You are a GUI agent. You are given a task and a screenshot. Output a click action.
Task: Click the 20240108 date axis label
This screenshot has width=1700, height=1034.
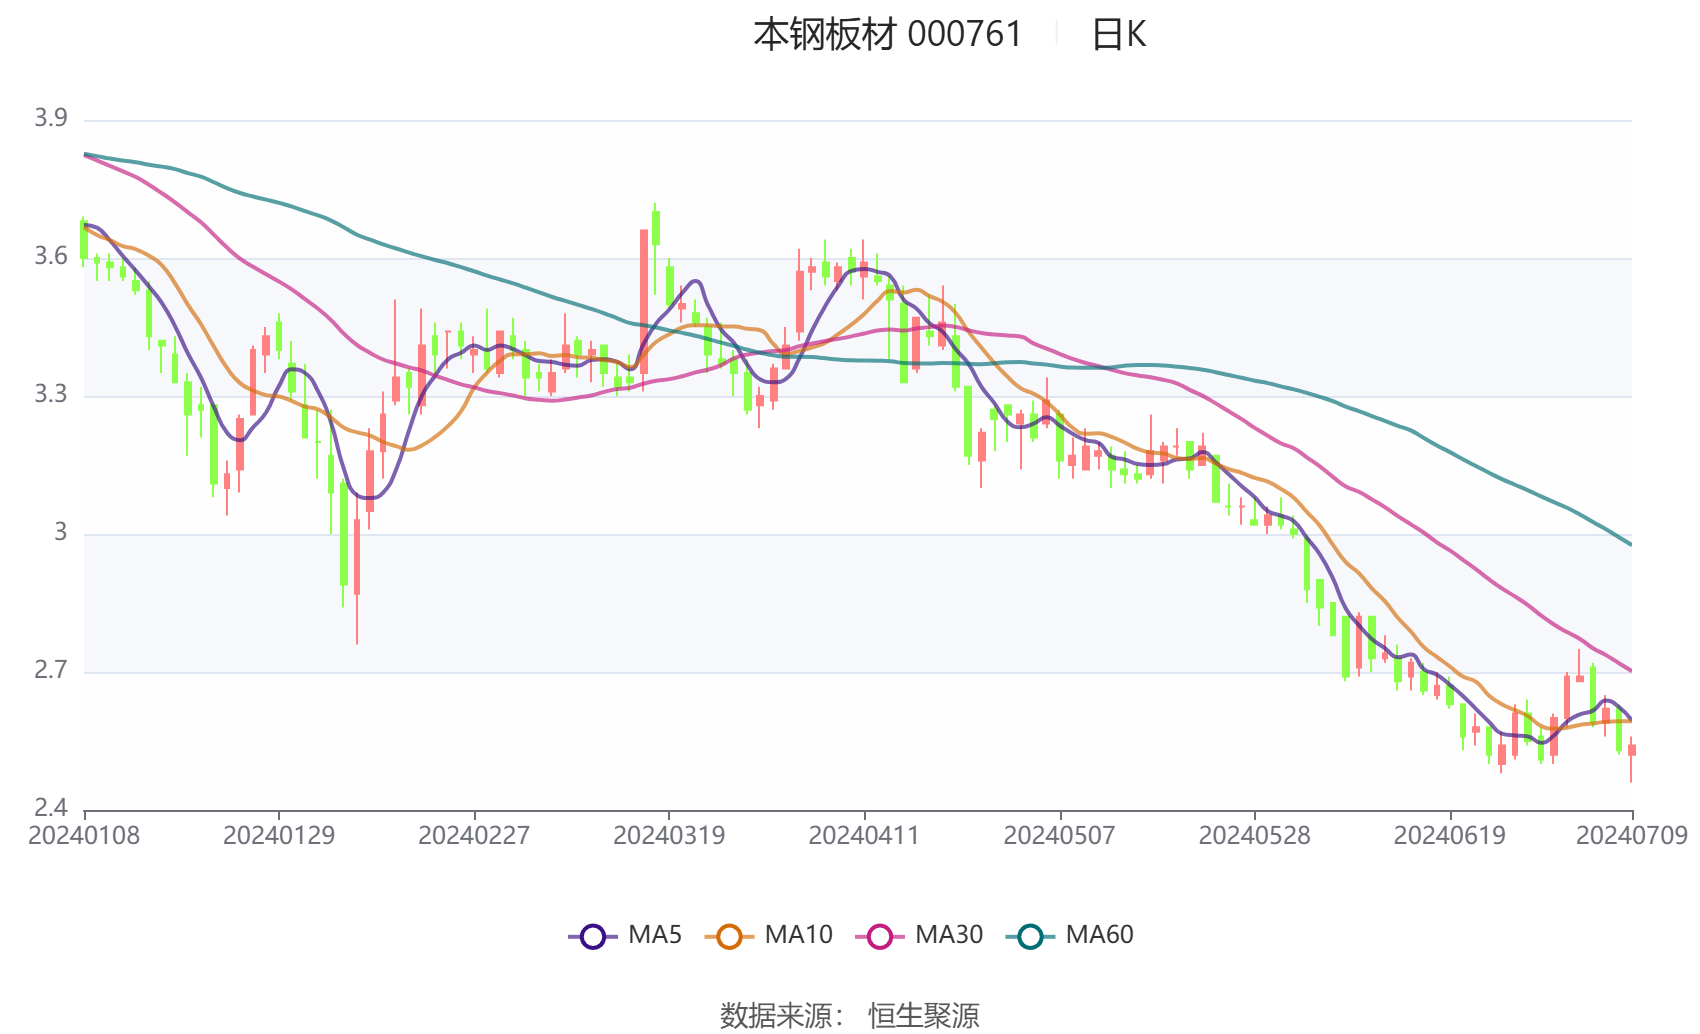click(x=84, y=836)
